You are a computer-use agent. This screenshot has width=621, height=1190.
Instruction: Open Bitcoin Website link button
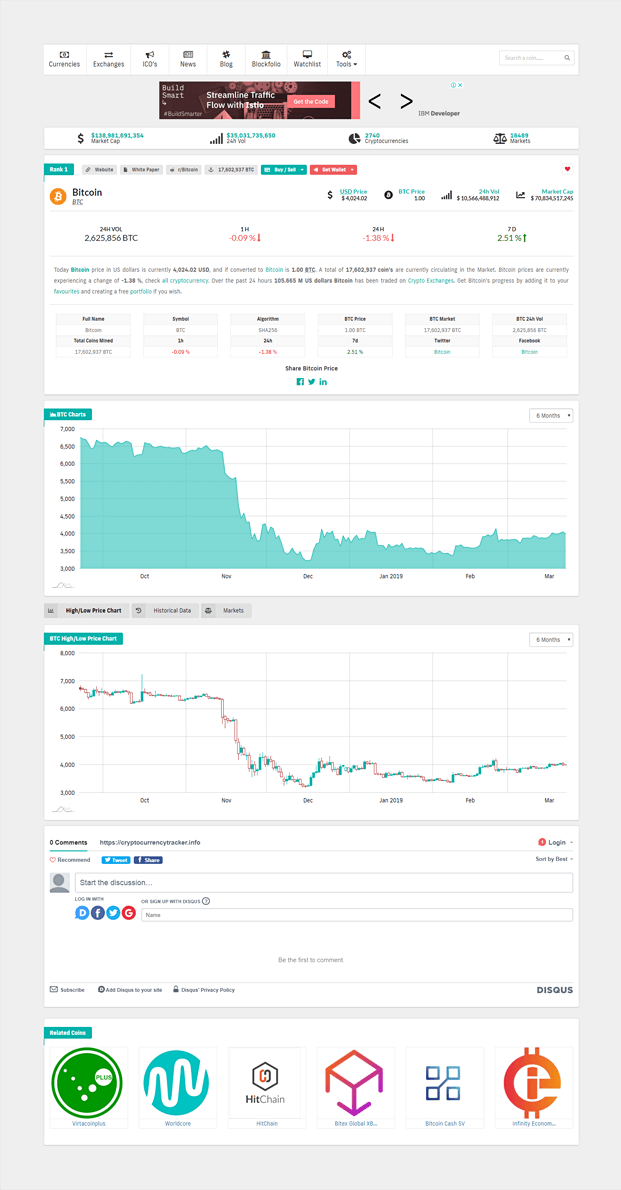click(x=100, y=170)
